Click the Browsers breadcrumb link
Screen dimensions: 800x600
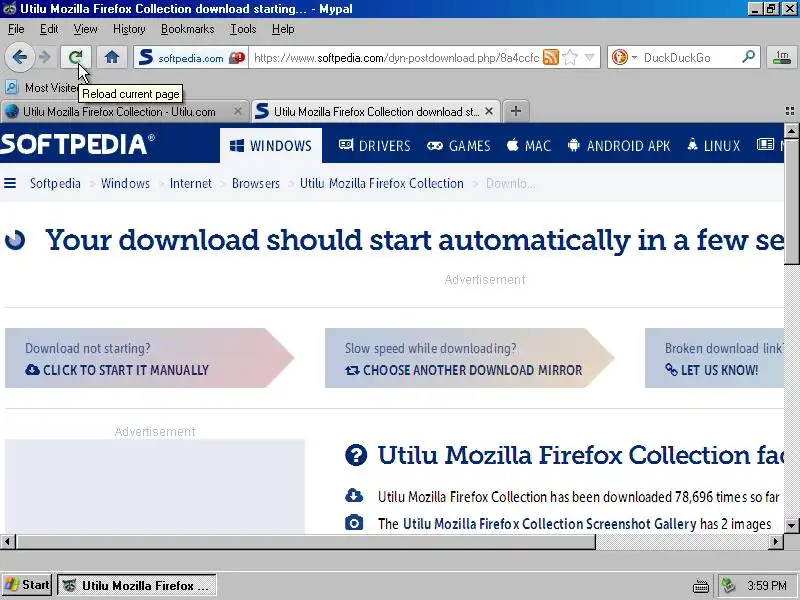(256, 183)
